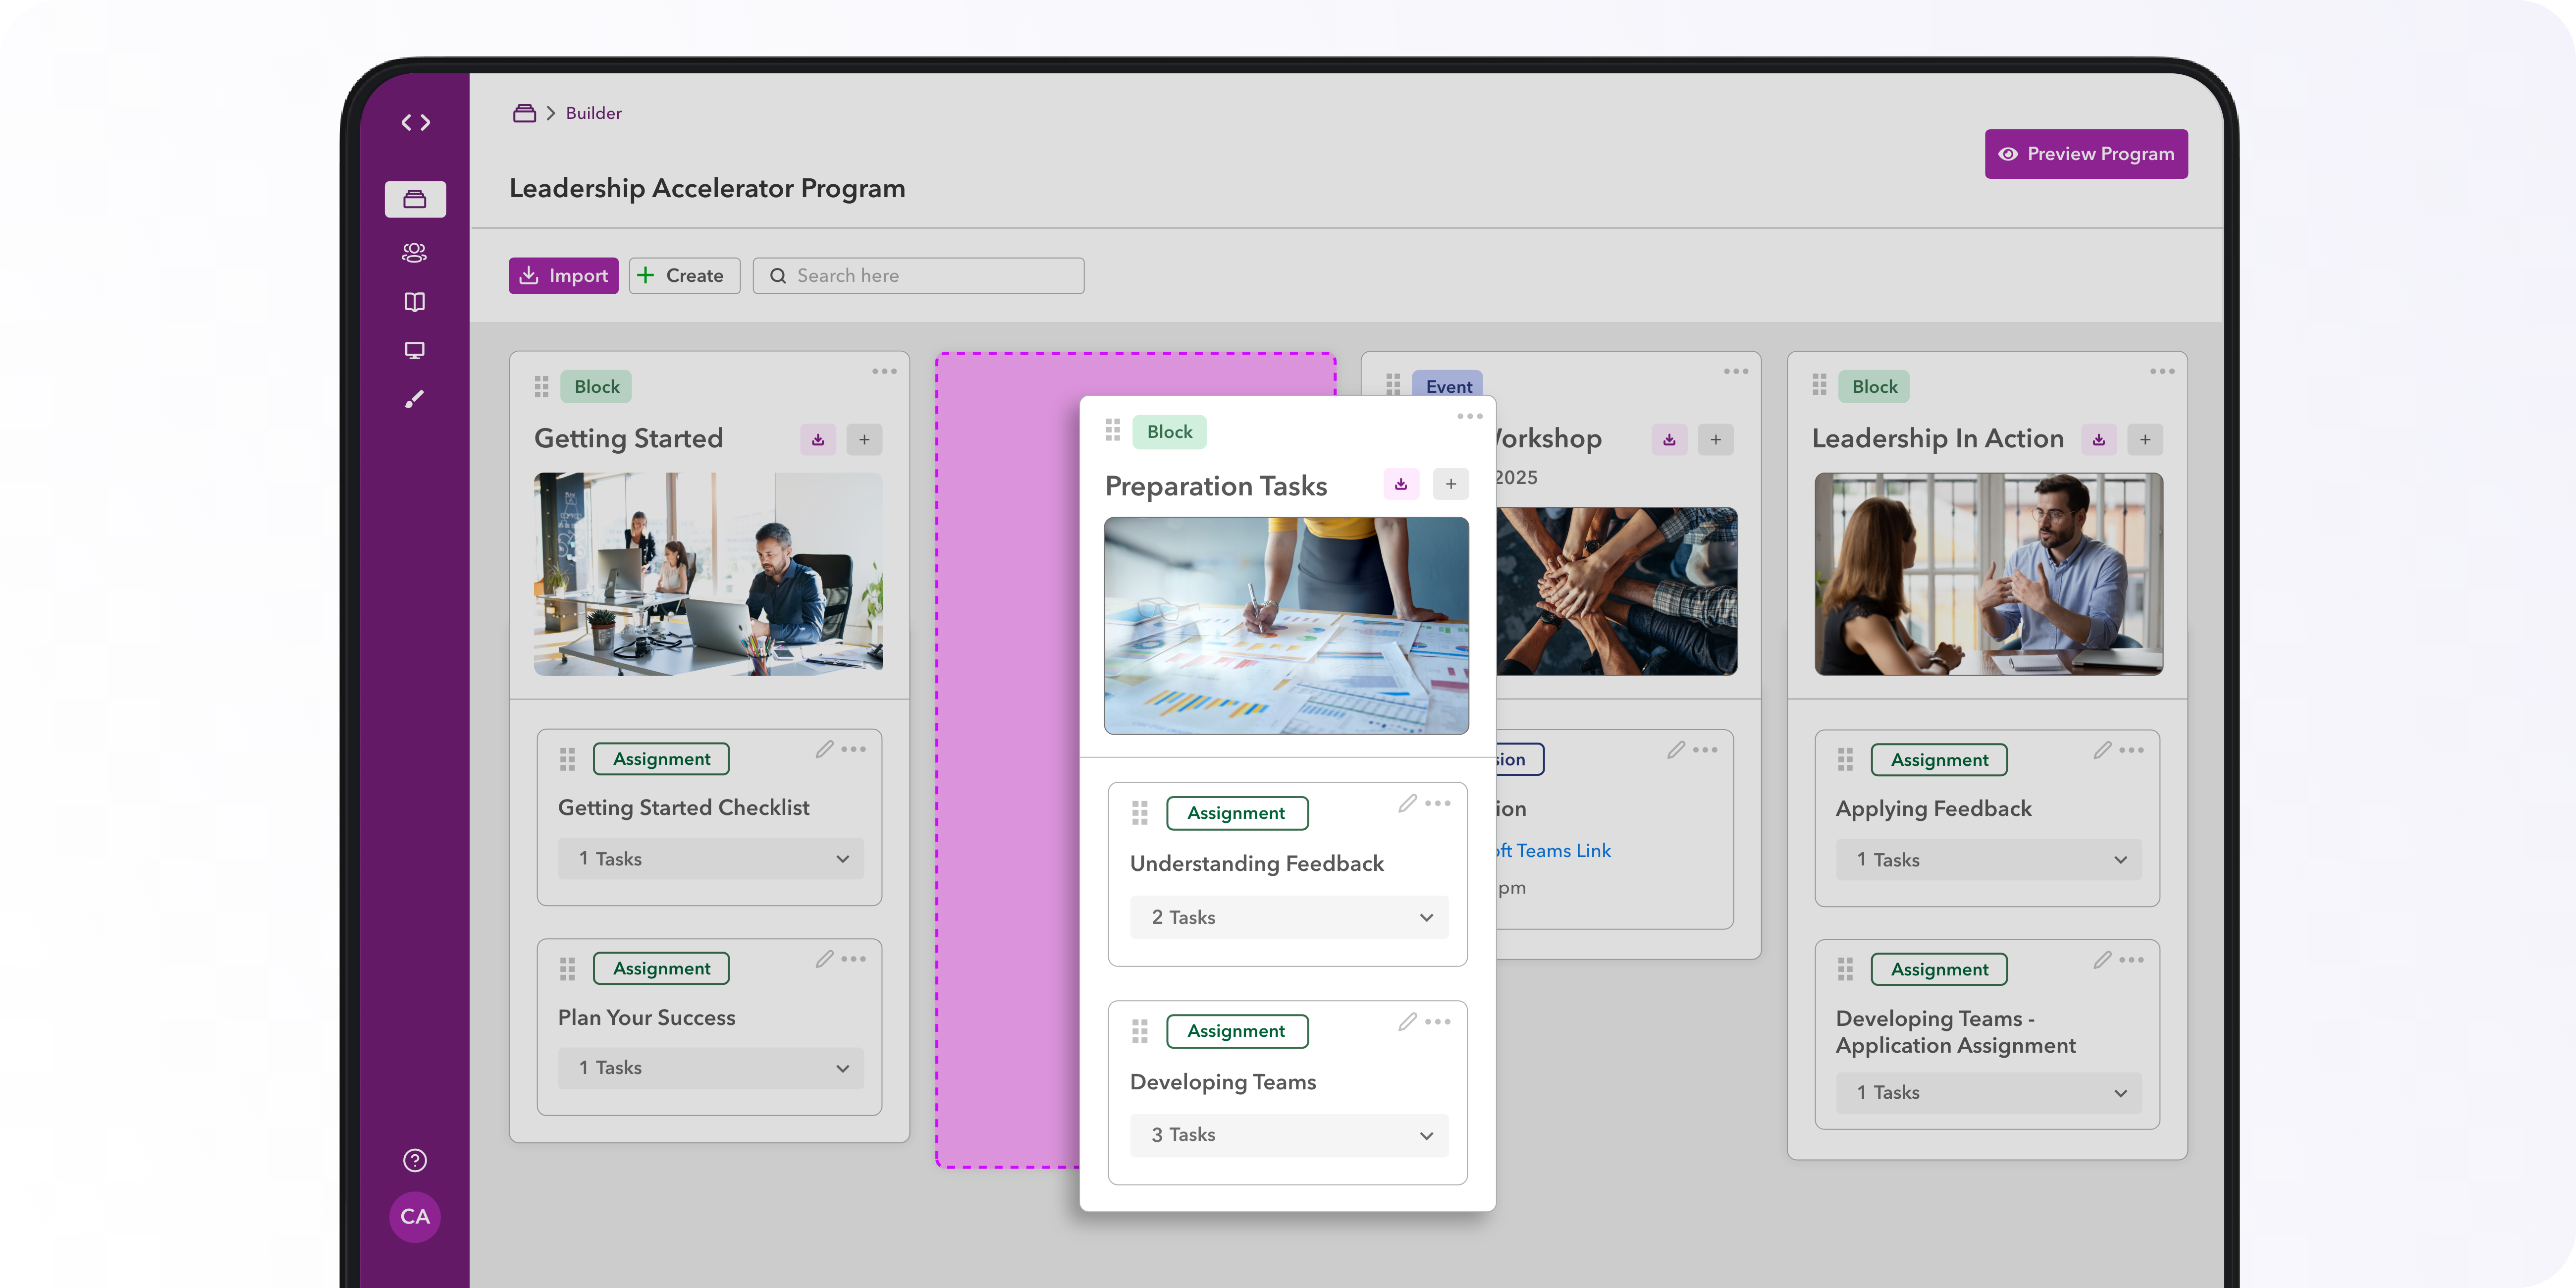Open the Teams Link hyperlink
The height and width of the screenshot is (1288, 2576).
pos(1554,850)
